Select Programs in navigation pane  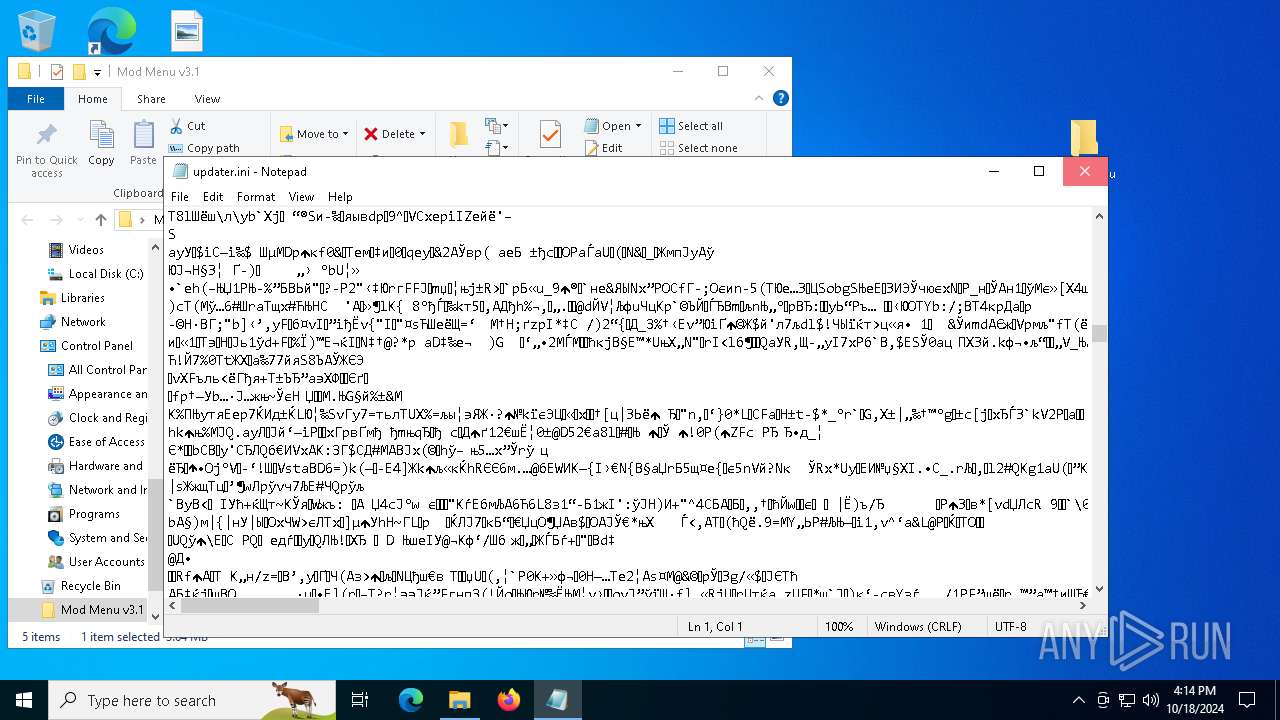click(x=94, y=514)
